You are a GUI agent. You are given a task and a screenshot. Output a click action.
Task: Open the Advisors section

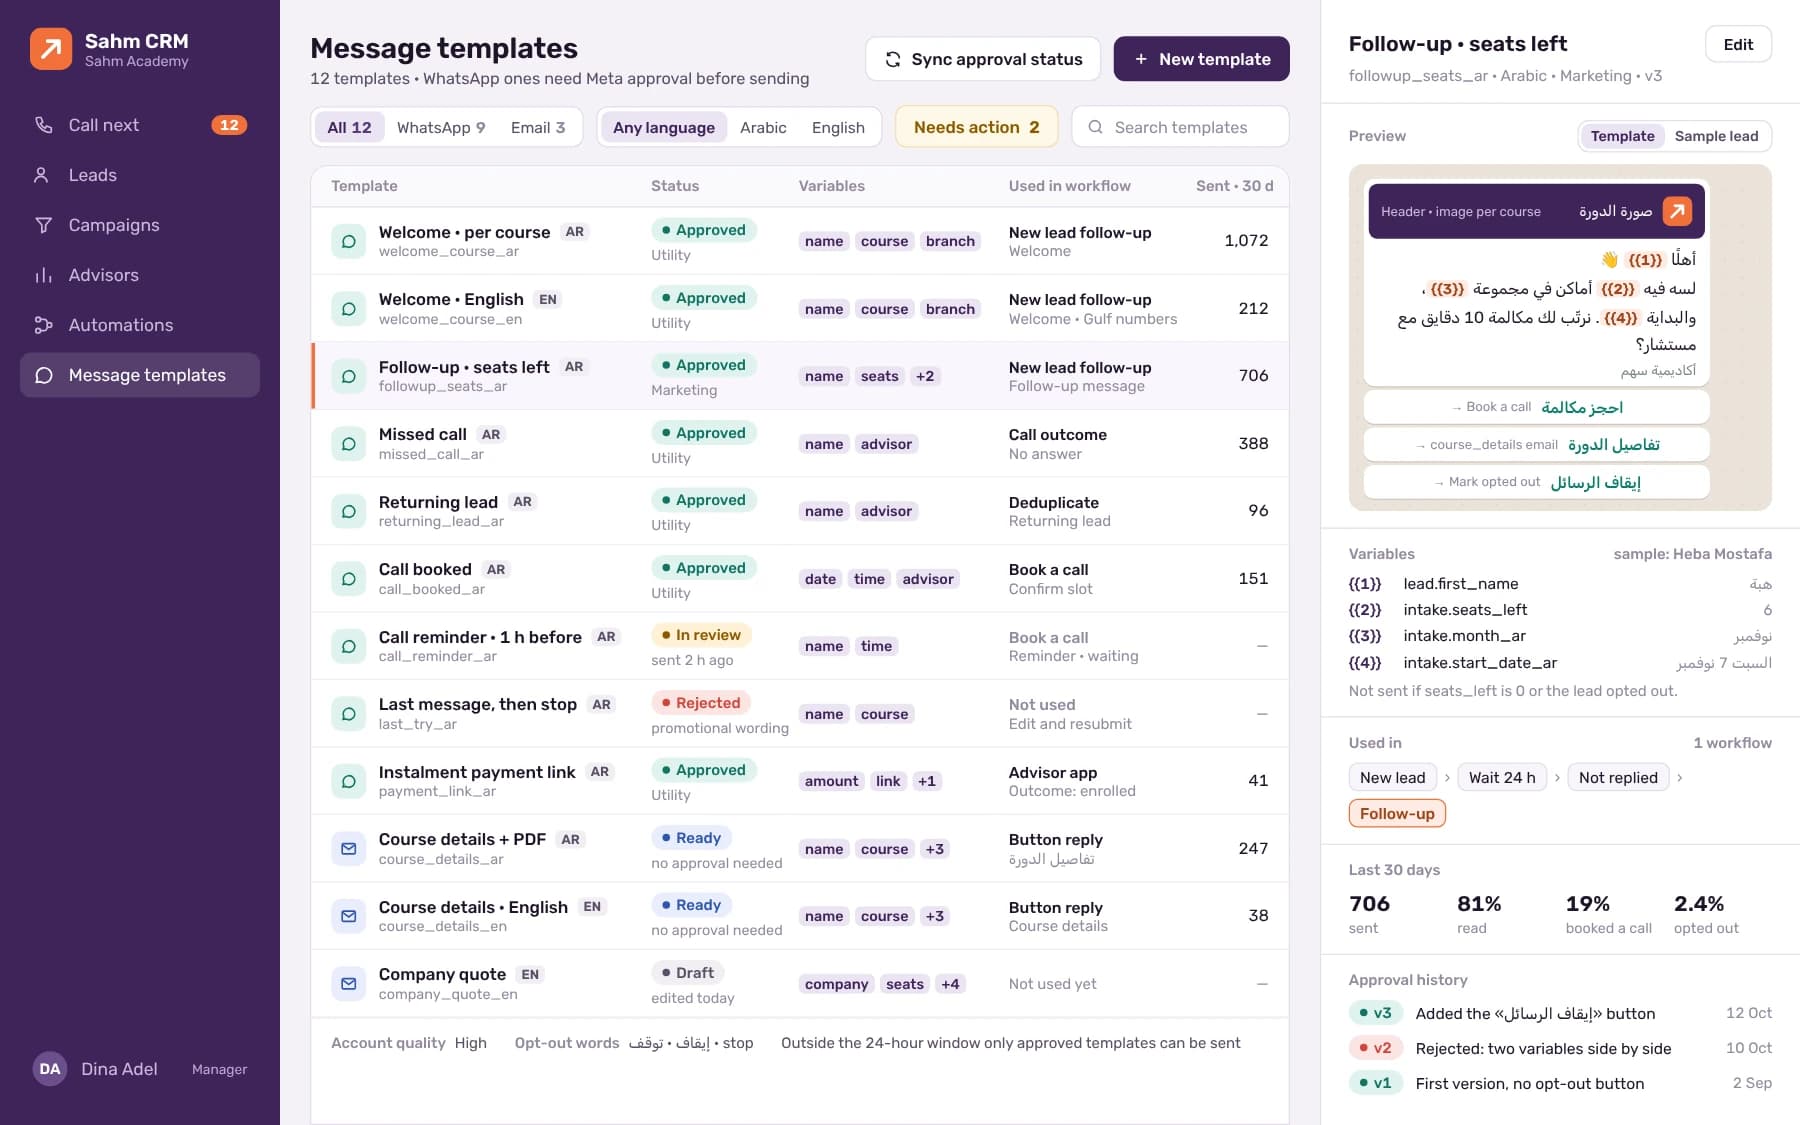tap(140, 275)
